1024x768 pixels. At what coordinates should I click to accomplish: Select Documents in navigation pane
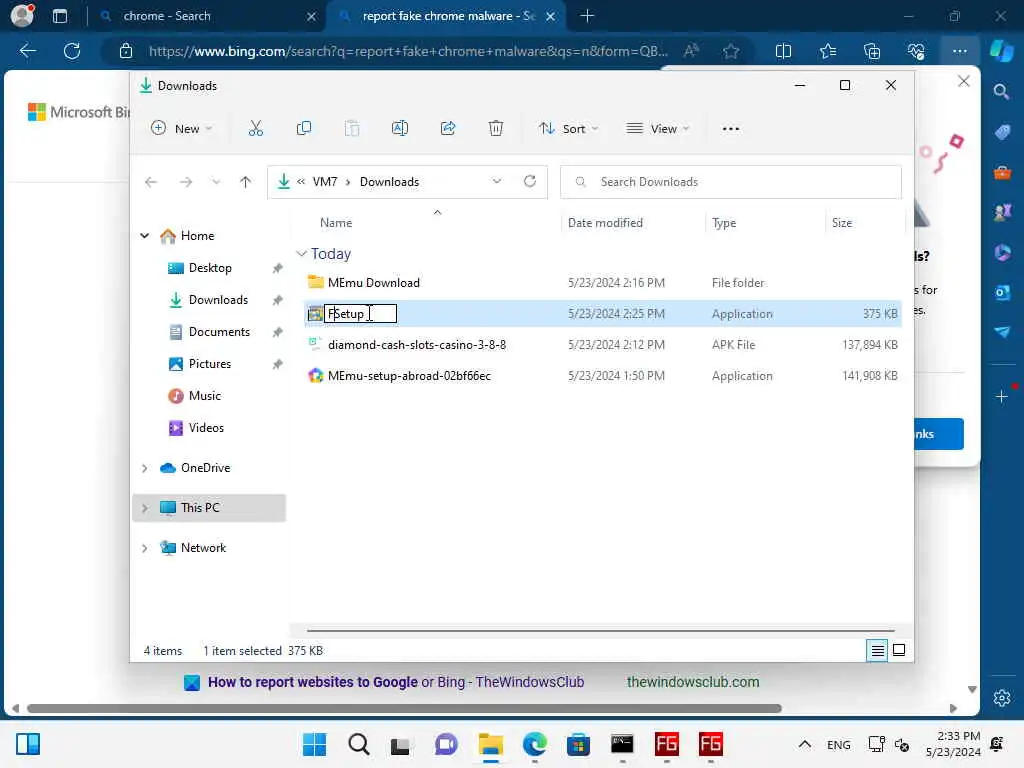pos(219,332)
